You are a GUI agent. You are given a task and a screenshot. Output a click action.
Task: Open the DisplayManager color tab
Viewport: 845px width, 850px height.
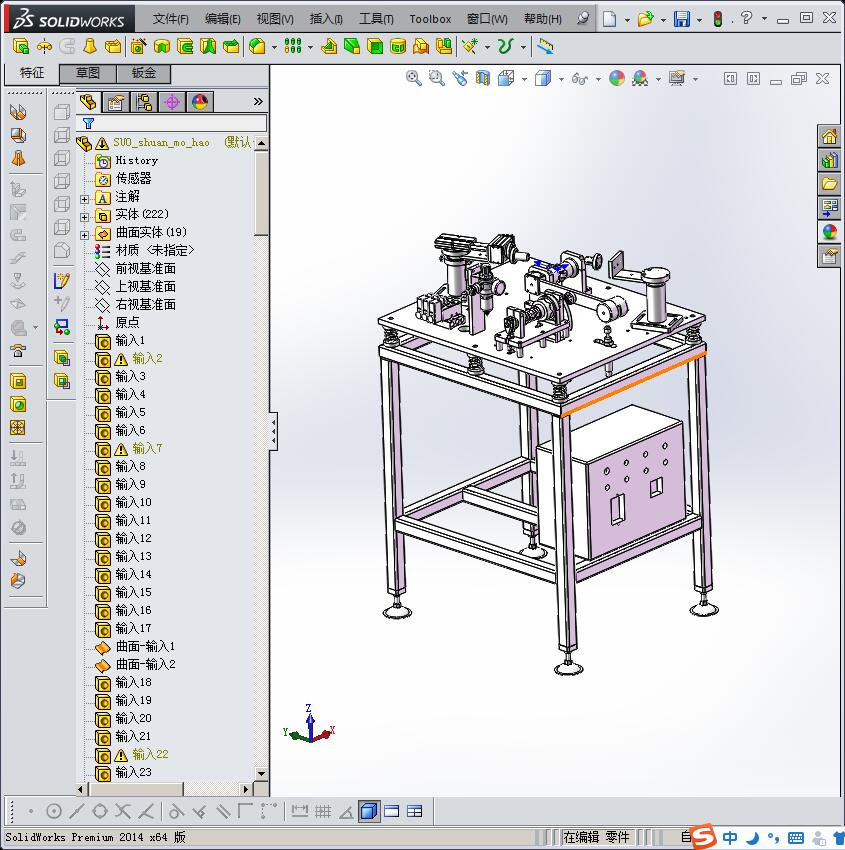click(200, 102)
